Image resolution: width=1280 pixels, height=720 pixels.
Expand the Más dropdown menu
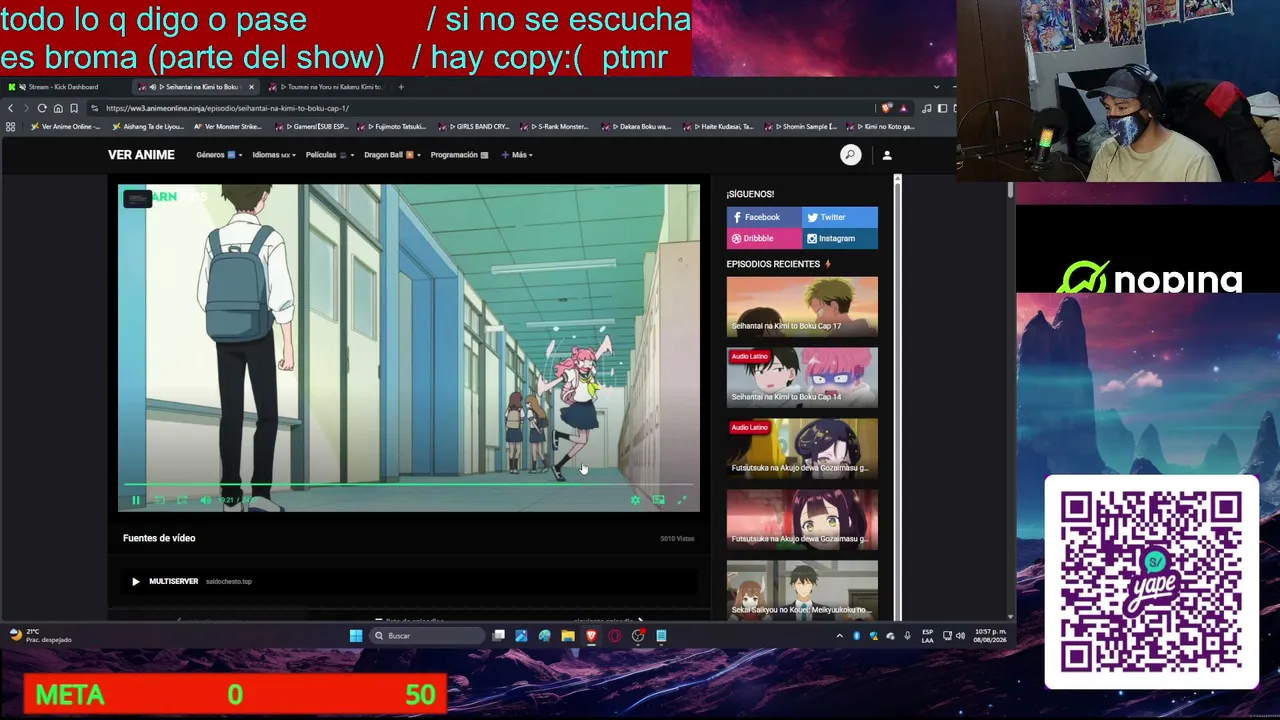pyautogui.click(x=516, y=155)
